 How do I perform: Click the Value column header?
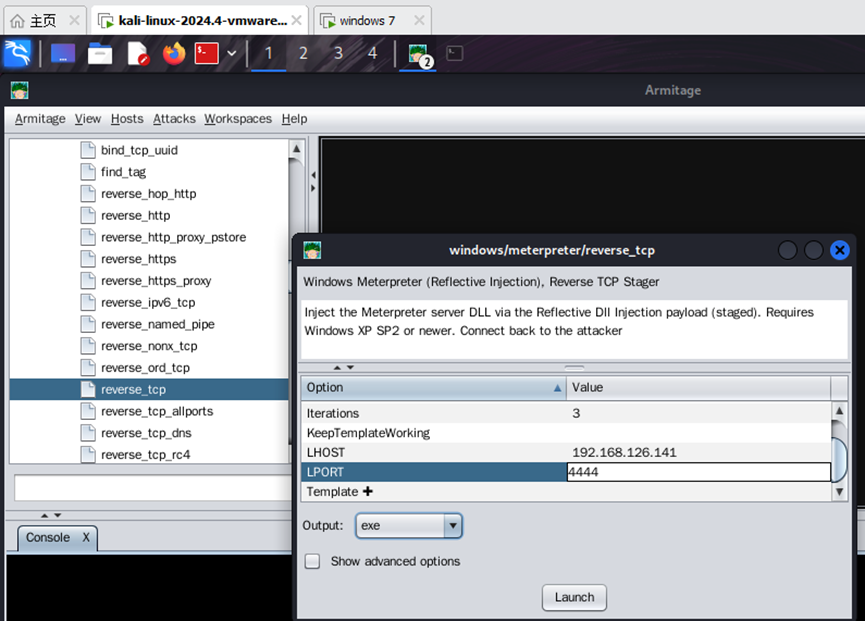[698, 387]
